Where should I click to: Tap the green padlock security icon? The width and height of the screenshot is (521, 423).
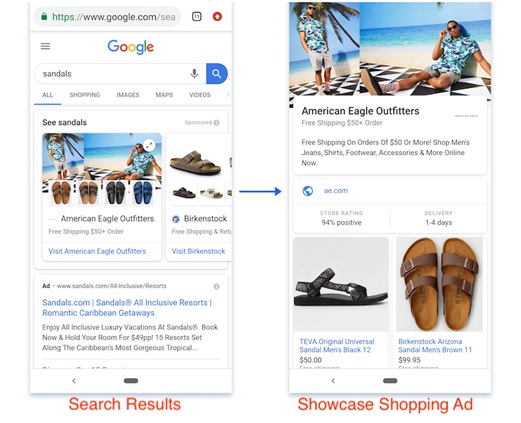click(44, 16)
